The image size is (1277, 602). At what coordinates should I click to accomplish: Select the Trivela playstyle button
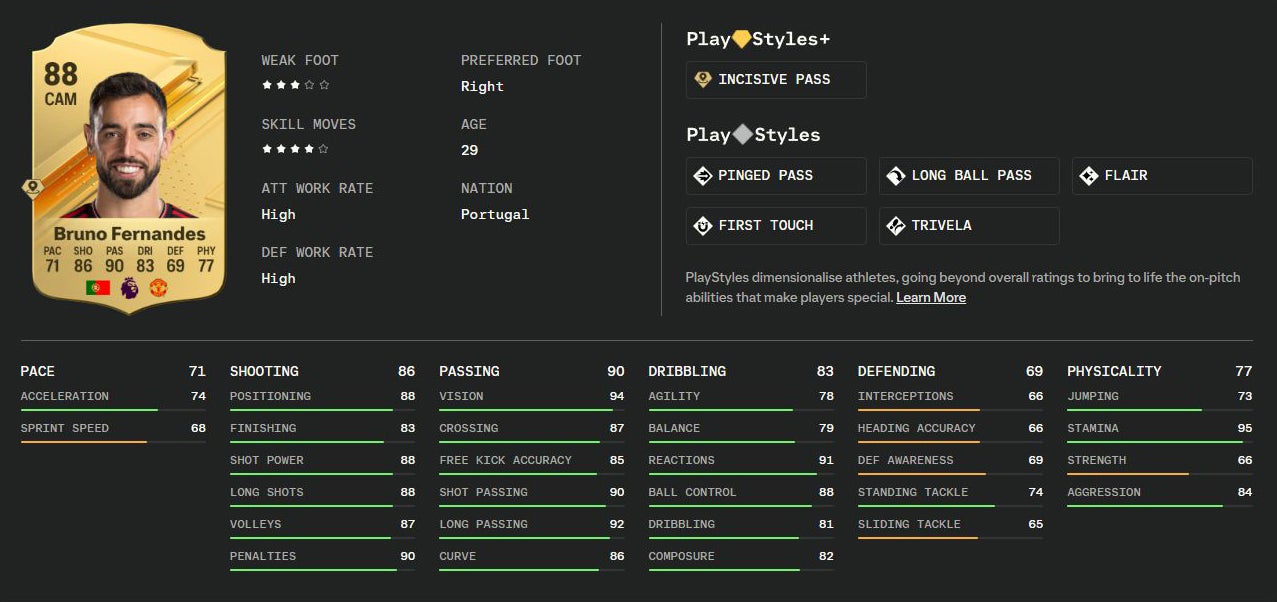click(x=968, y=226)
